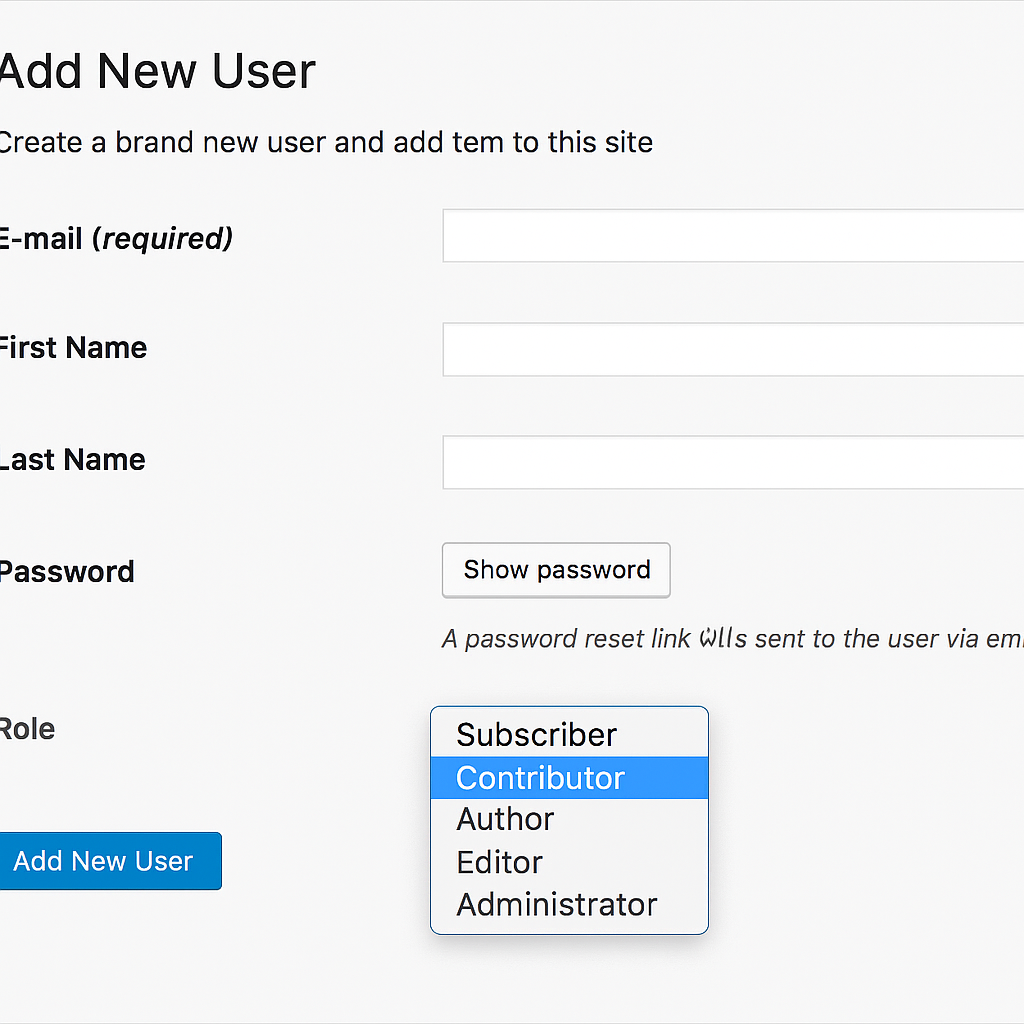1024x1024 pixels.
Task: Select Subscriber from the role list
Action: click(x=537, y=735)
